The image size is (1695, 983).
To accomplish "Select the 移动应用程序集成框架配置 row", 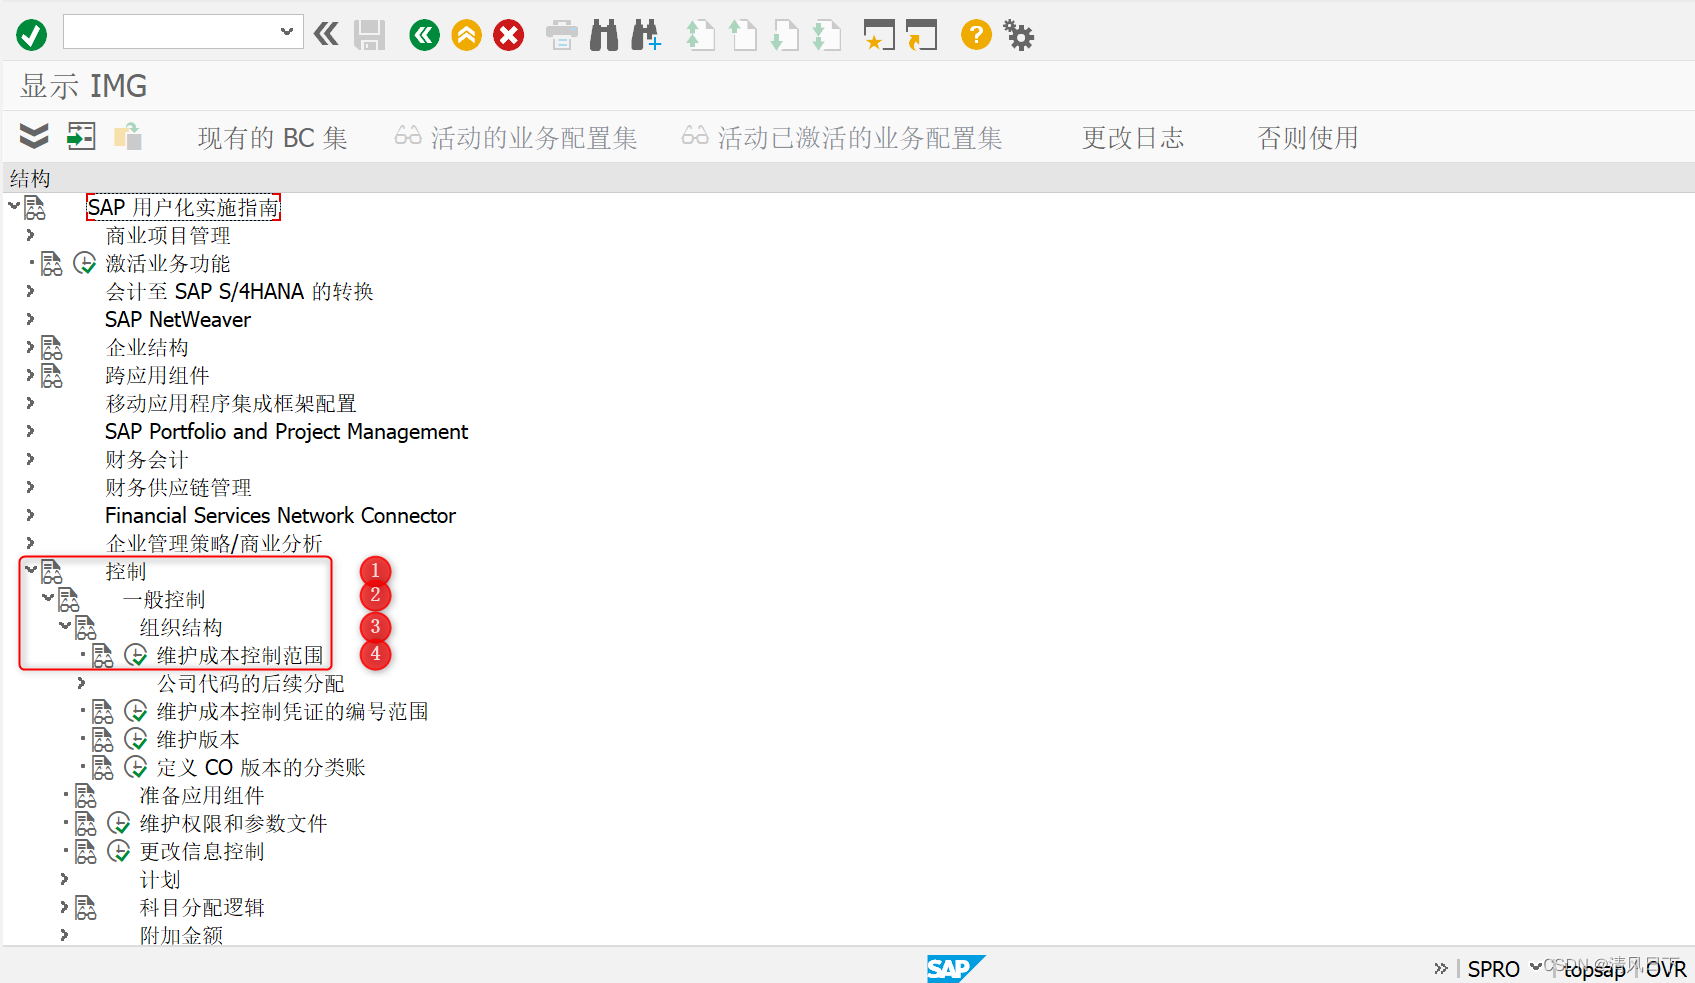I will pos(231,403).
